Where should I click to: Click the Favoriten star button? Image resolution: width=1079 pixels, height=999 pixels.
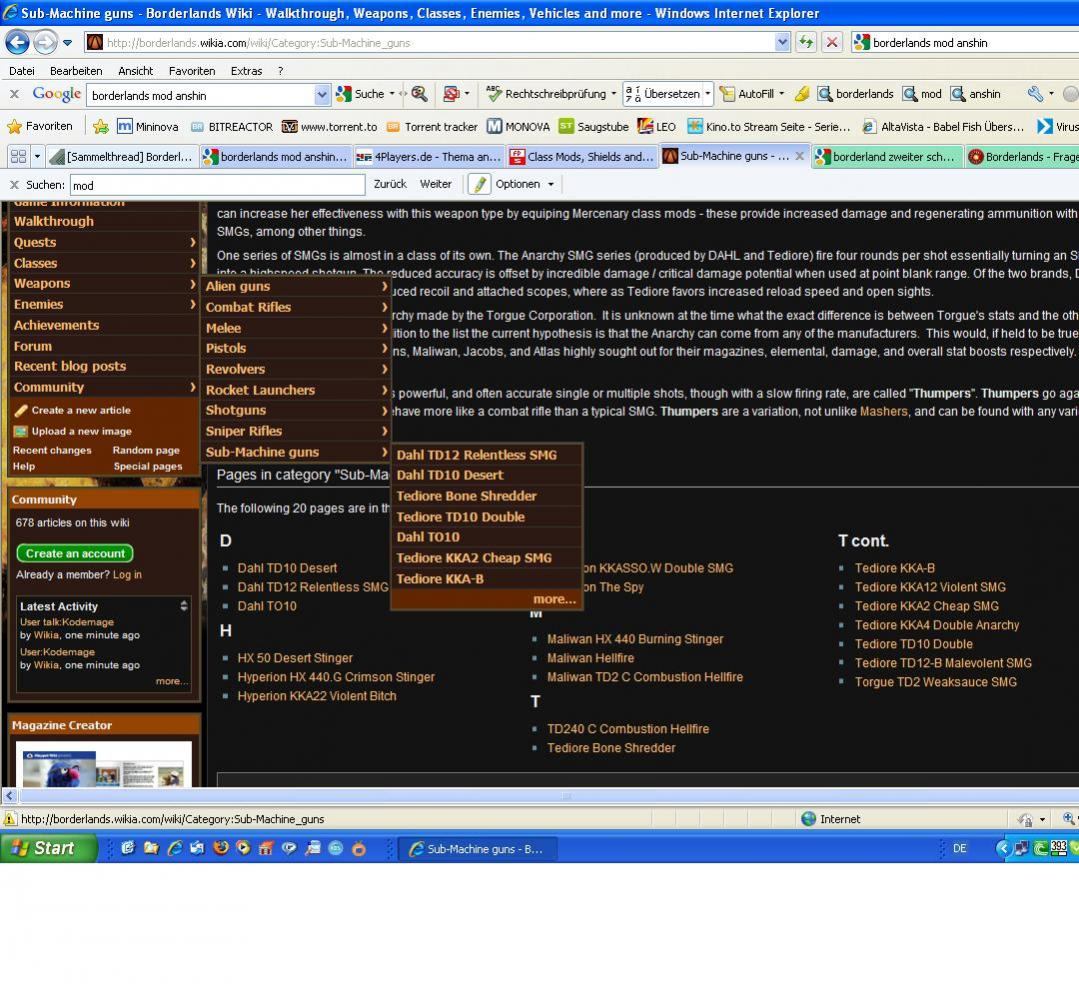tap(39, 127)
